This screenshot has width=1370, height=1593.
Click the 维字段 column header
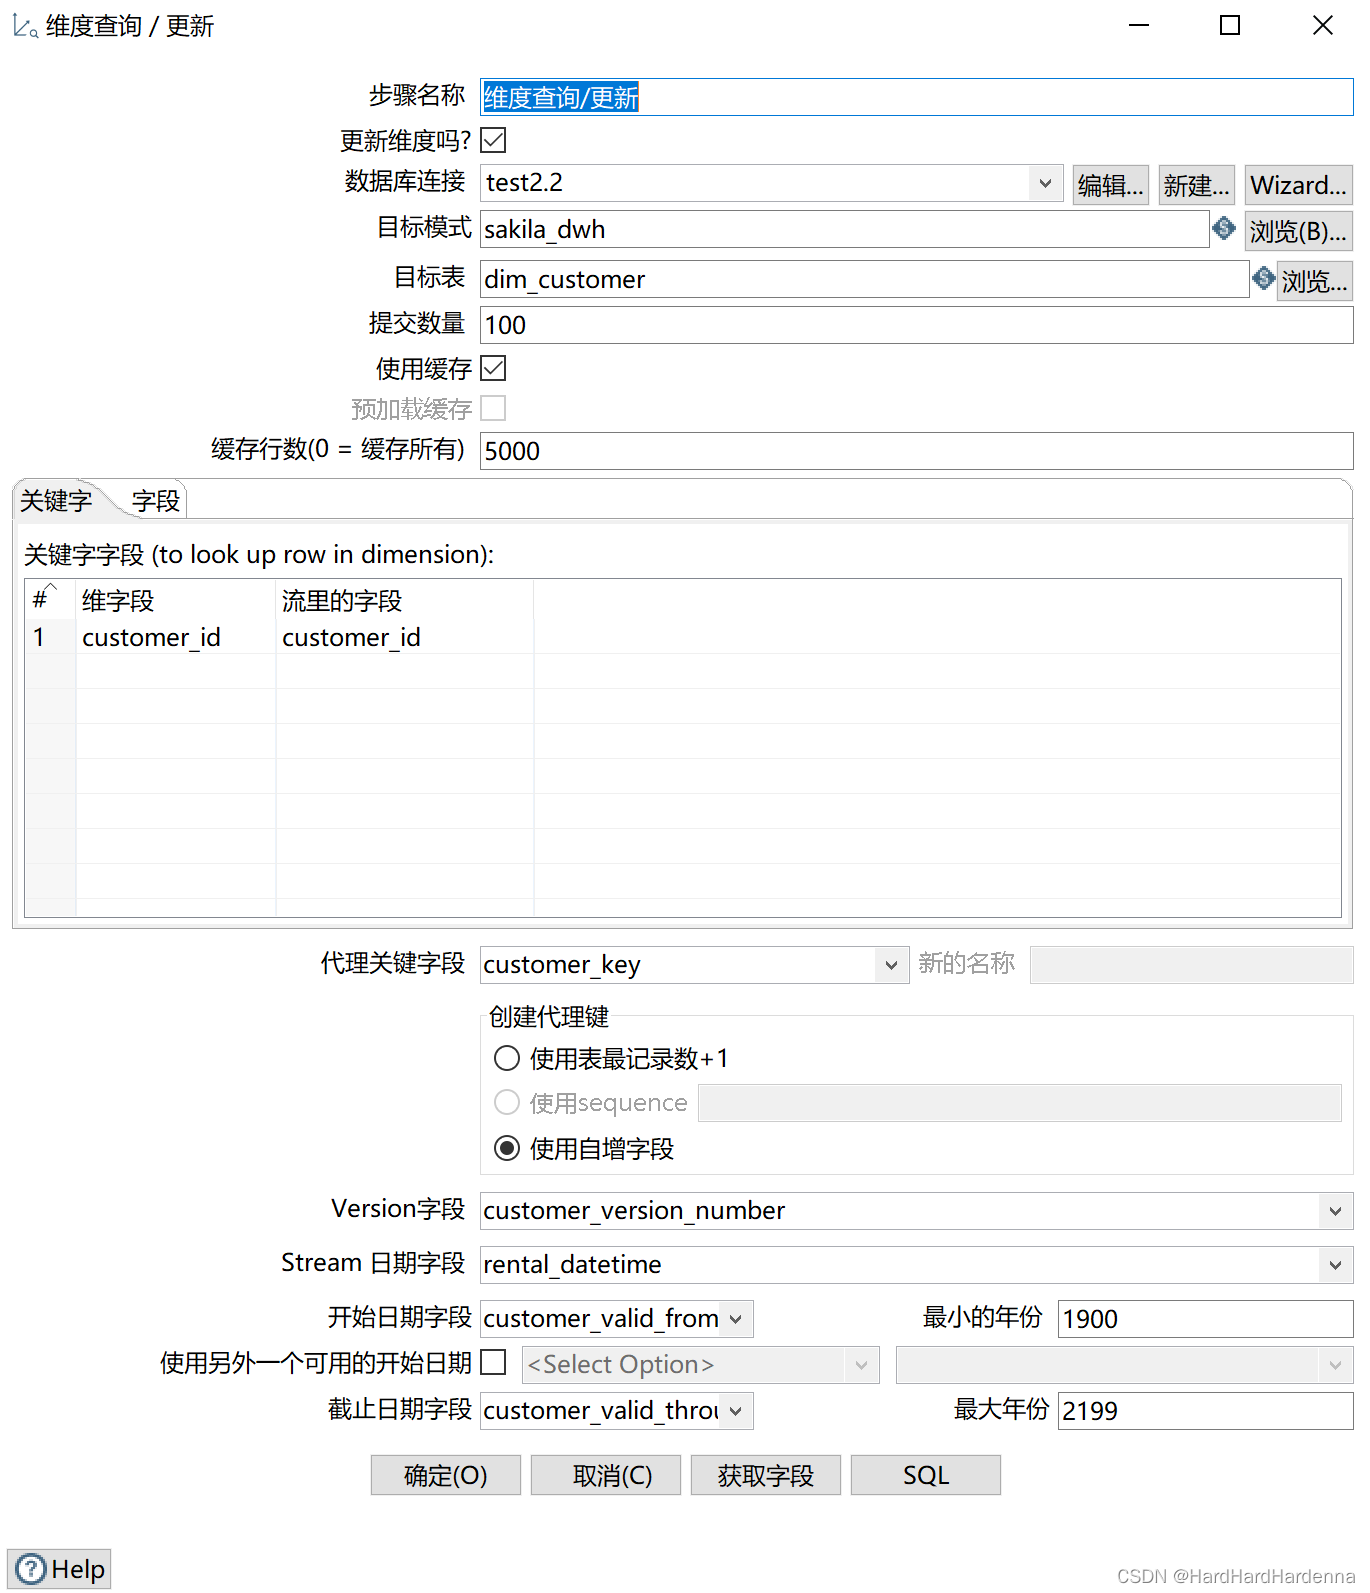176,600
